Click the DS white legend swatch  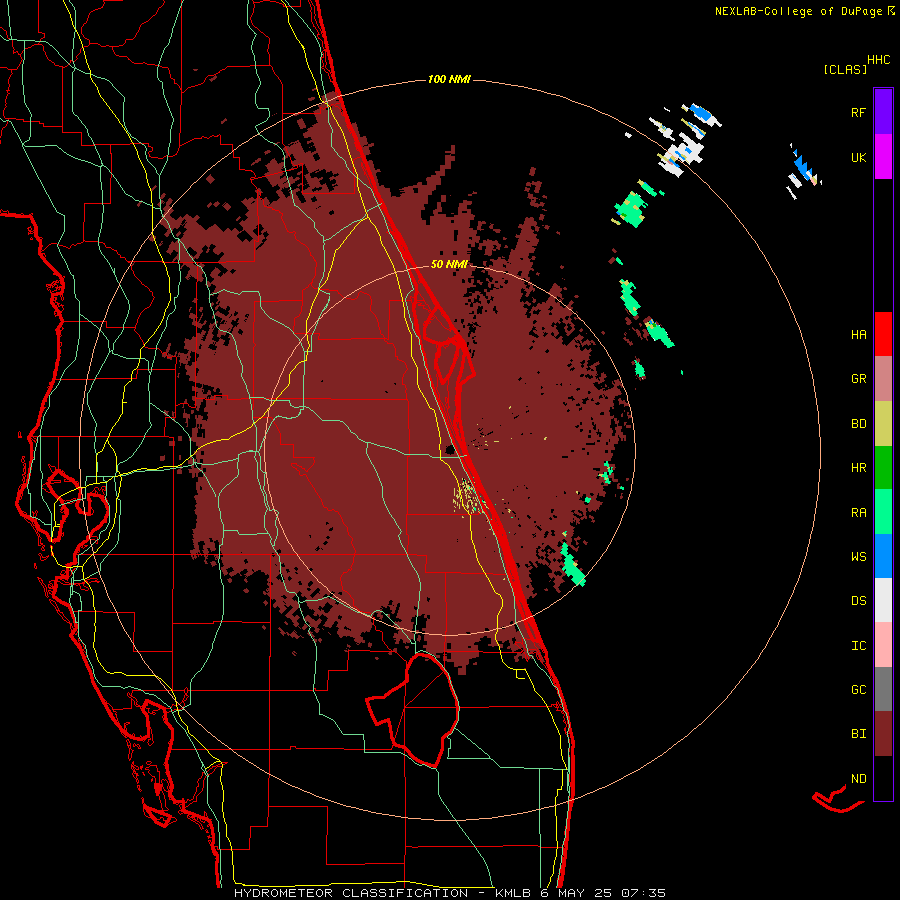click(883, 600)
